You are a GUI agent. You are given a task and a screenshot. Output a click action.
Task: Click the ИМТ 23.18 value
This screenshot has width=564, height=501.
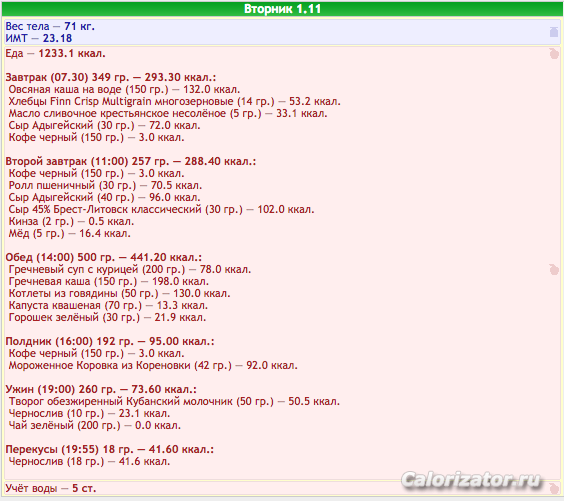pyautogui.click(x=39, y=38)
